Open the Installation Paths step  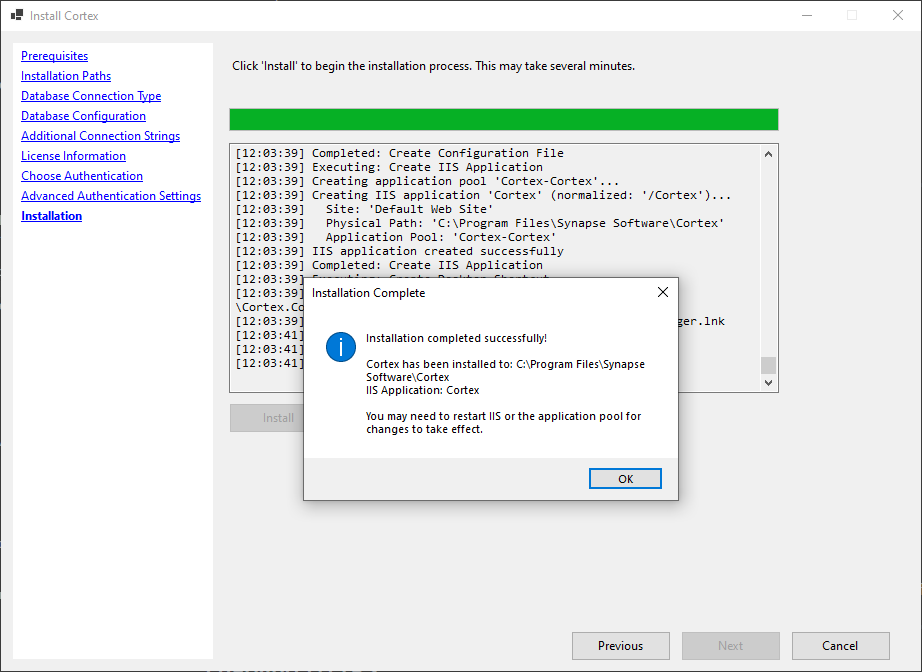[65, 75]
